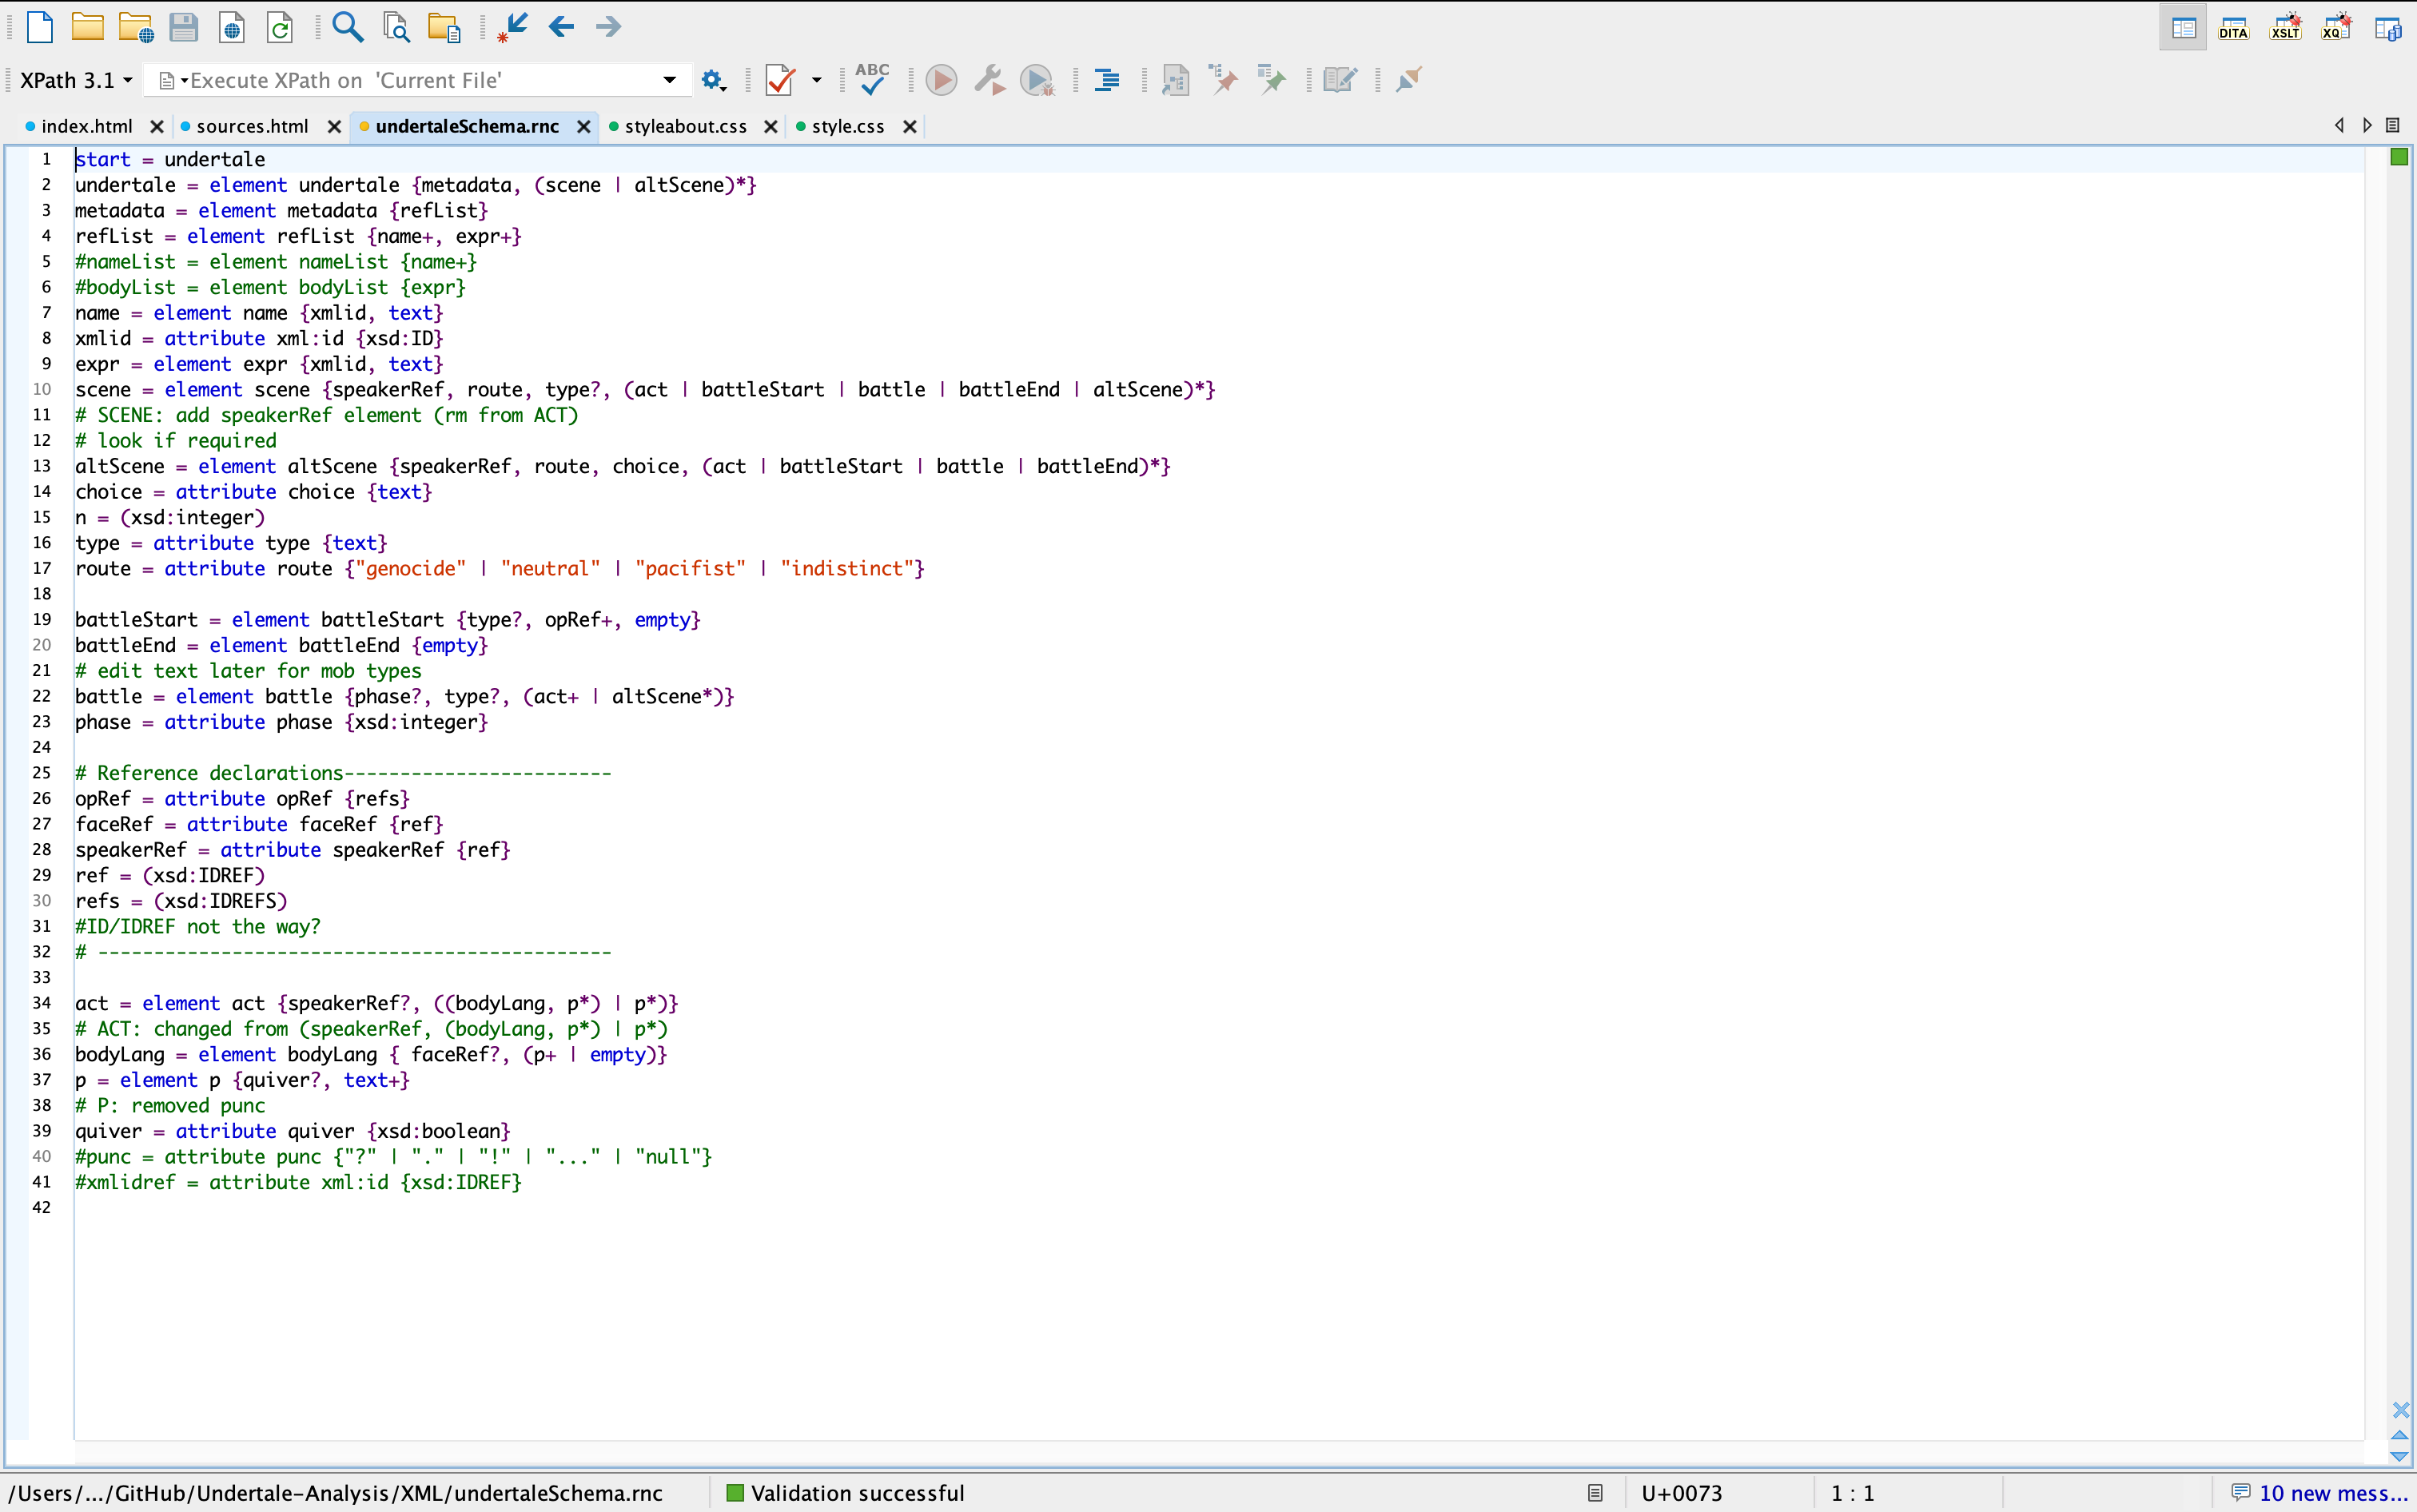Viewport: 2417px width, 1512px height.
Task: Open the Database perspective icon
Action: click(2388, 27)
